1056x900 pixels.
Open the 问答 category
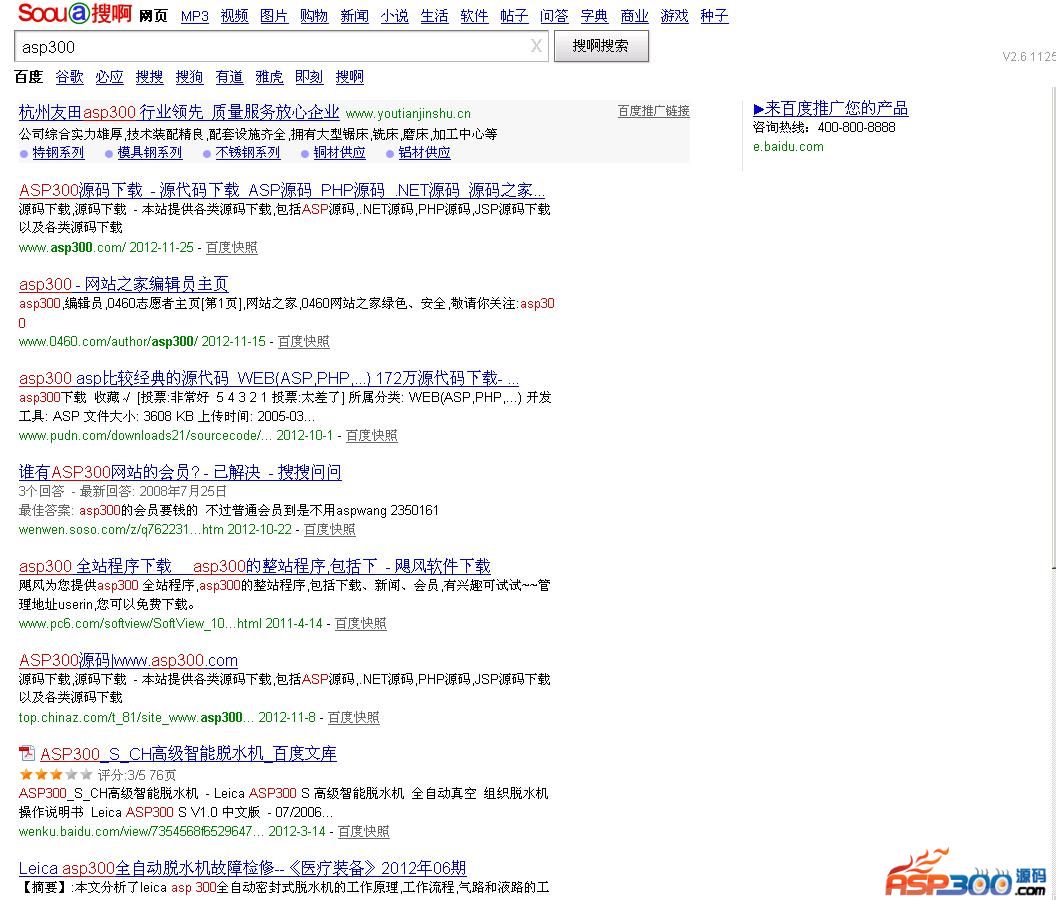554,16
